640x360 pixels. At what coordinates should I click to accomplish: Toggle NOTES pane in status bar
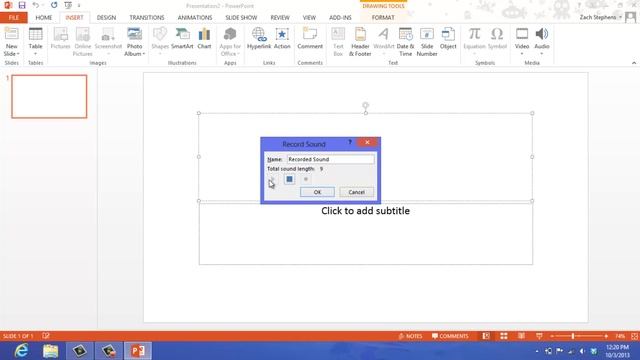coord(411,336)
